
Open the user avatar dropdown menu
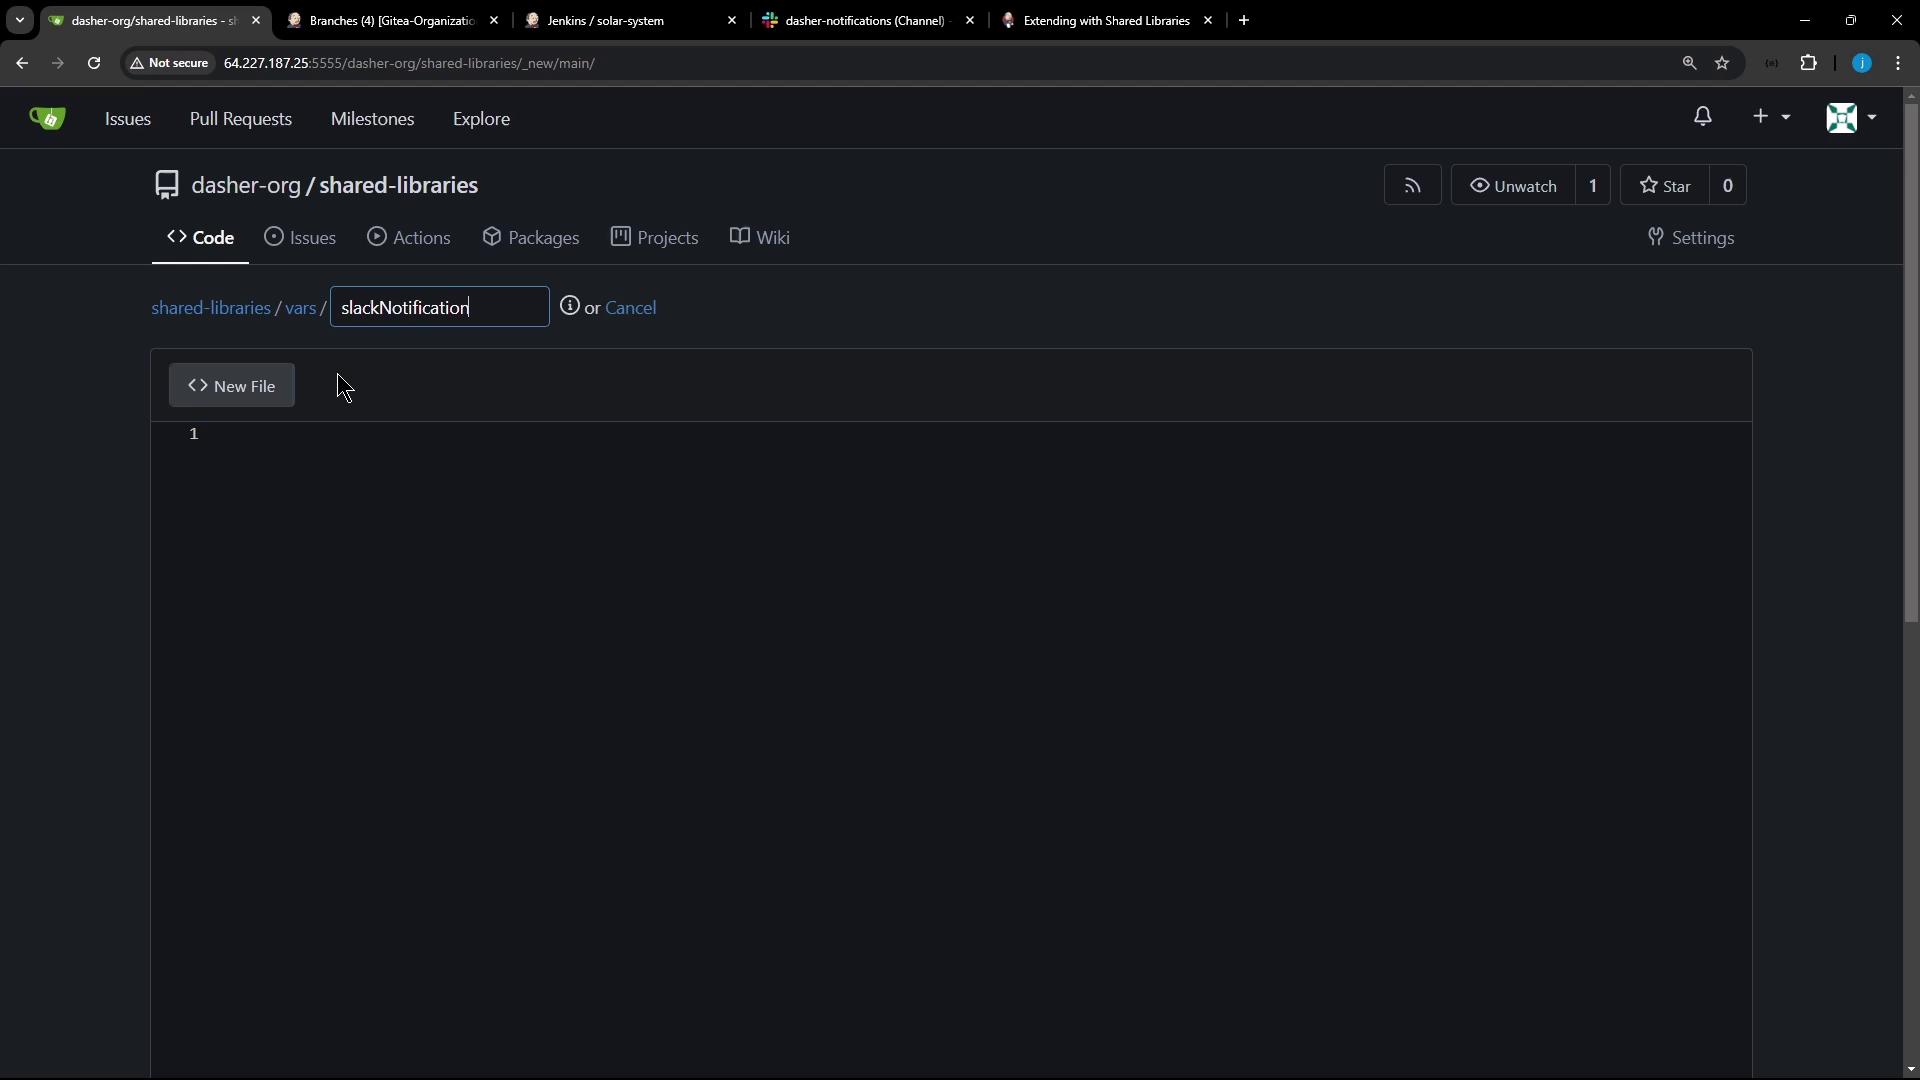1851,117
